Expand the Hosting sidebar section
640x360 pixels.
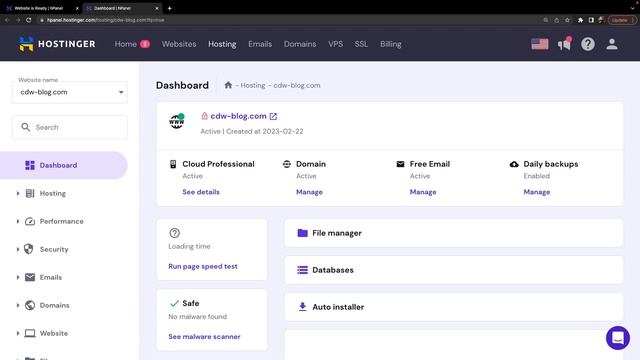[18, 193]
